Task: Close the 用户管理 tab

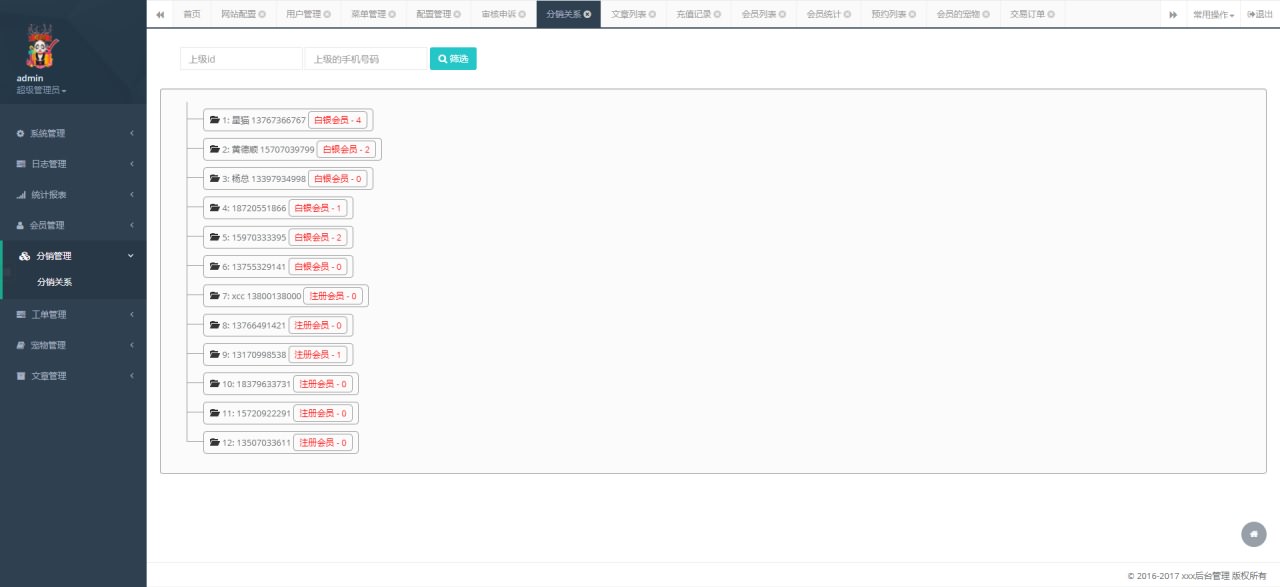Action: (327, 14)
